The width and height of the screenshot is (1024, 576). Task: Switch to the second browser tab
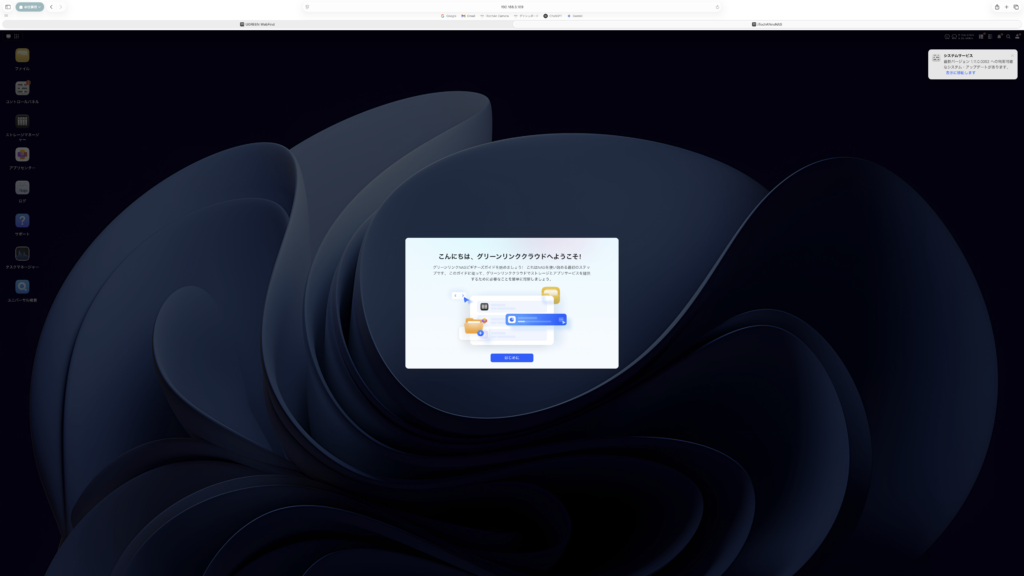click(x=768, y=24)
